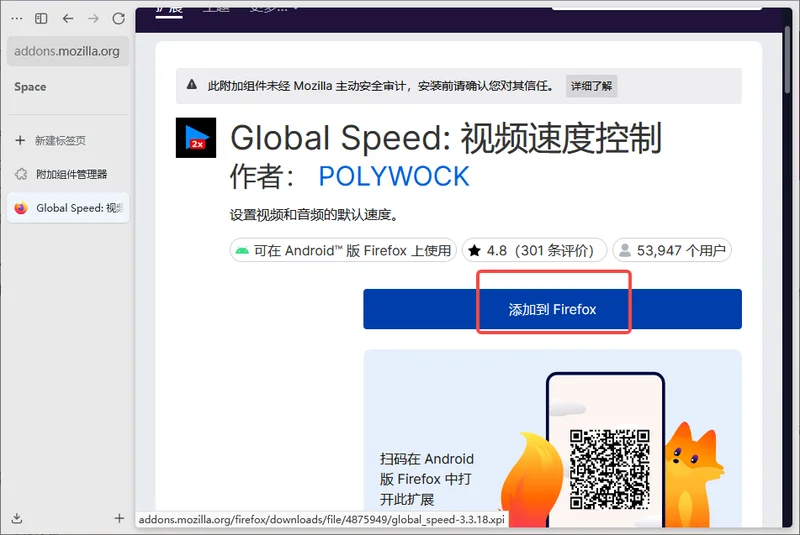800x535 pixels.
Task: Go back with the left arrow
Action: coord(68,19)
